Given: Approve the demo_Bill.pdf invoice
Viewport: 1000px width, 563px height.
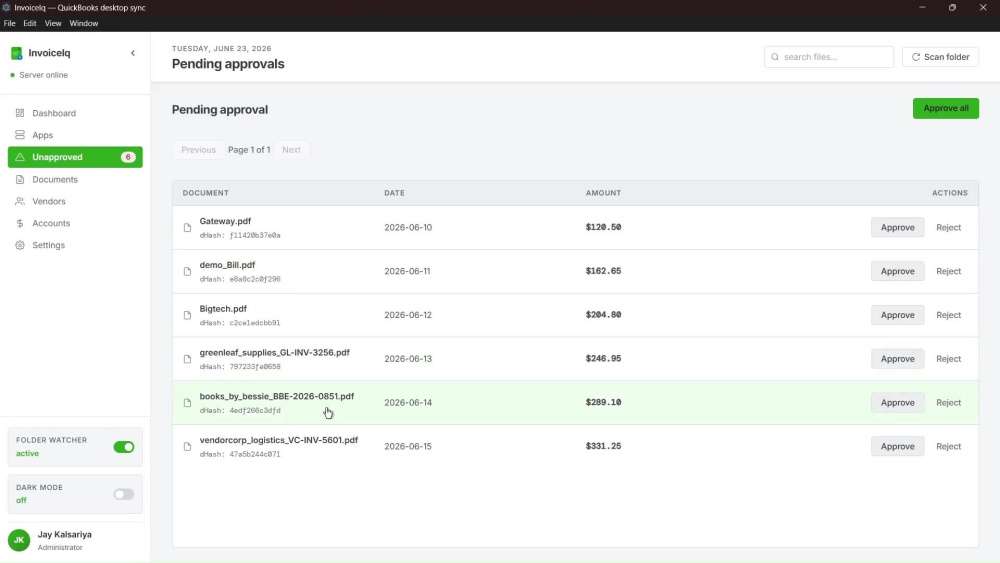Looking at the screenshot, I should pos(897,271).
